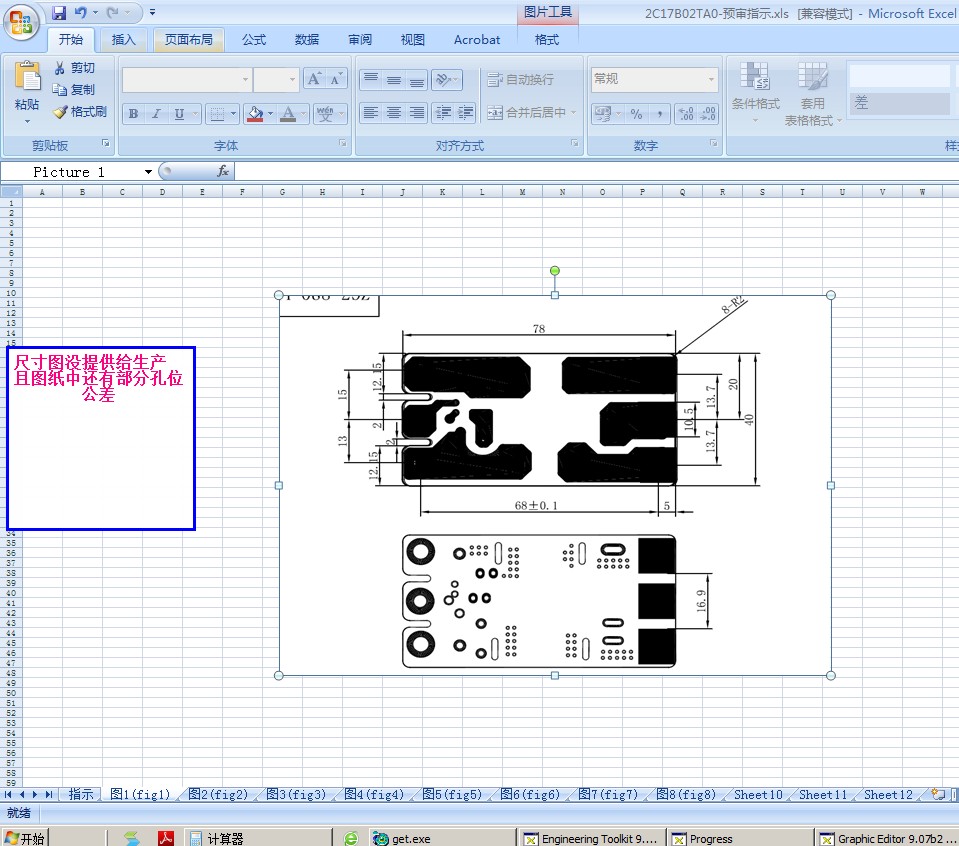959x846 pixels.
Task: Click 合并后居中 merge and center
Action: point(526,113)
